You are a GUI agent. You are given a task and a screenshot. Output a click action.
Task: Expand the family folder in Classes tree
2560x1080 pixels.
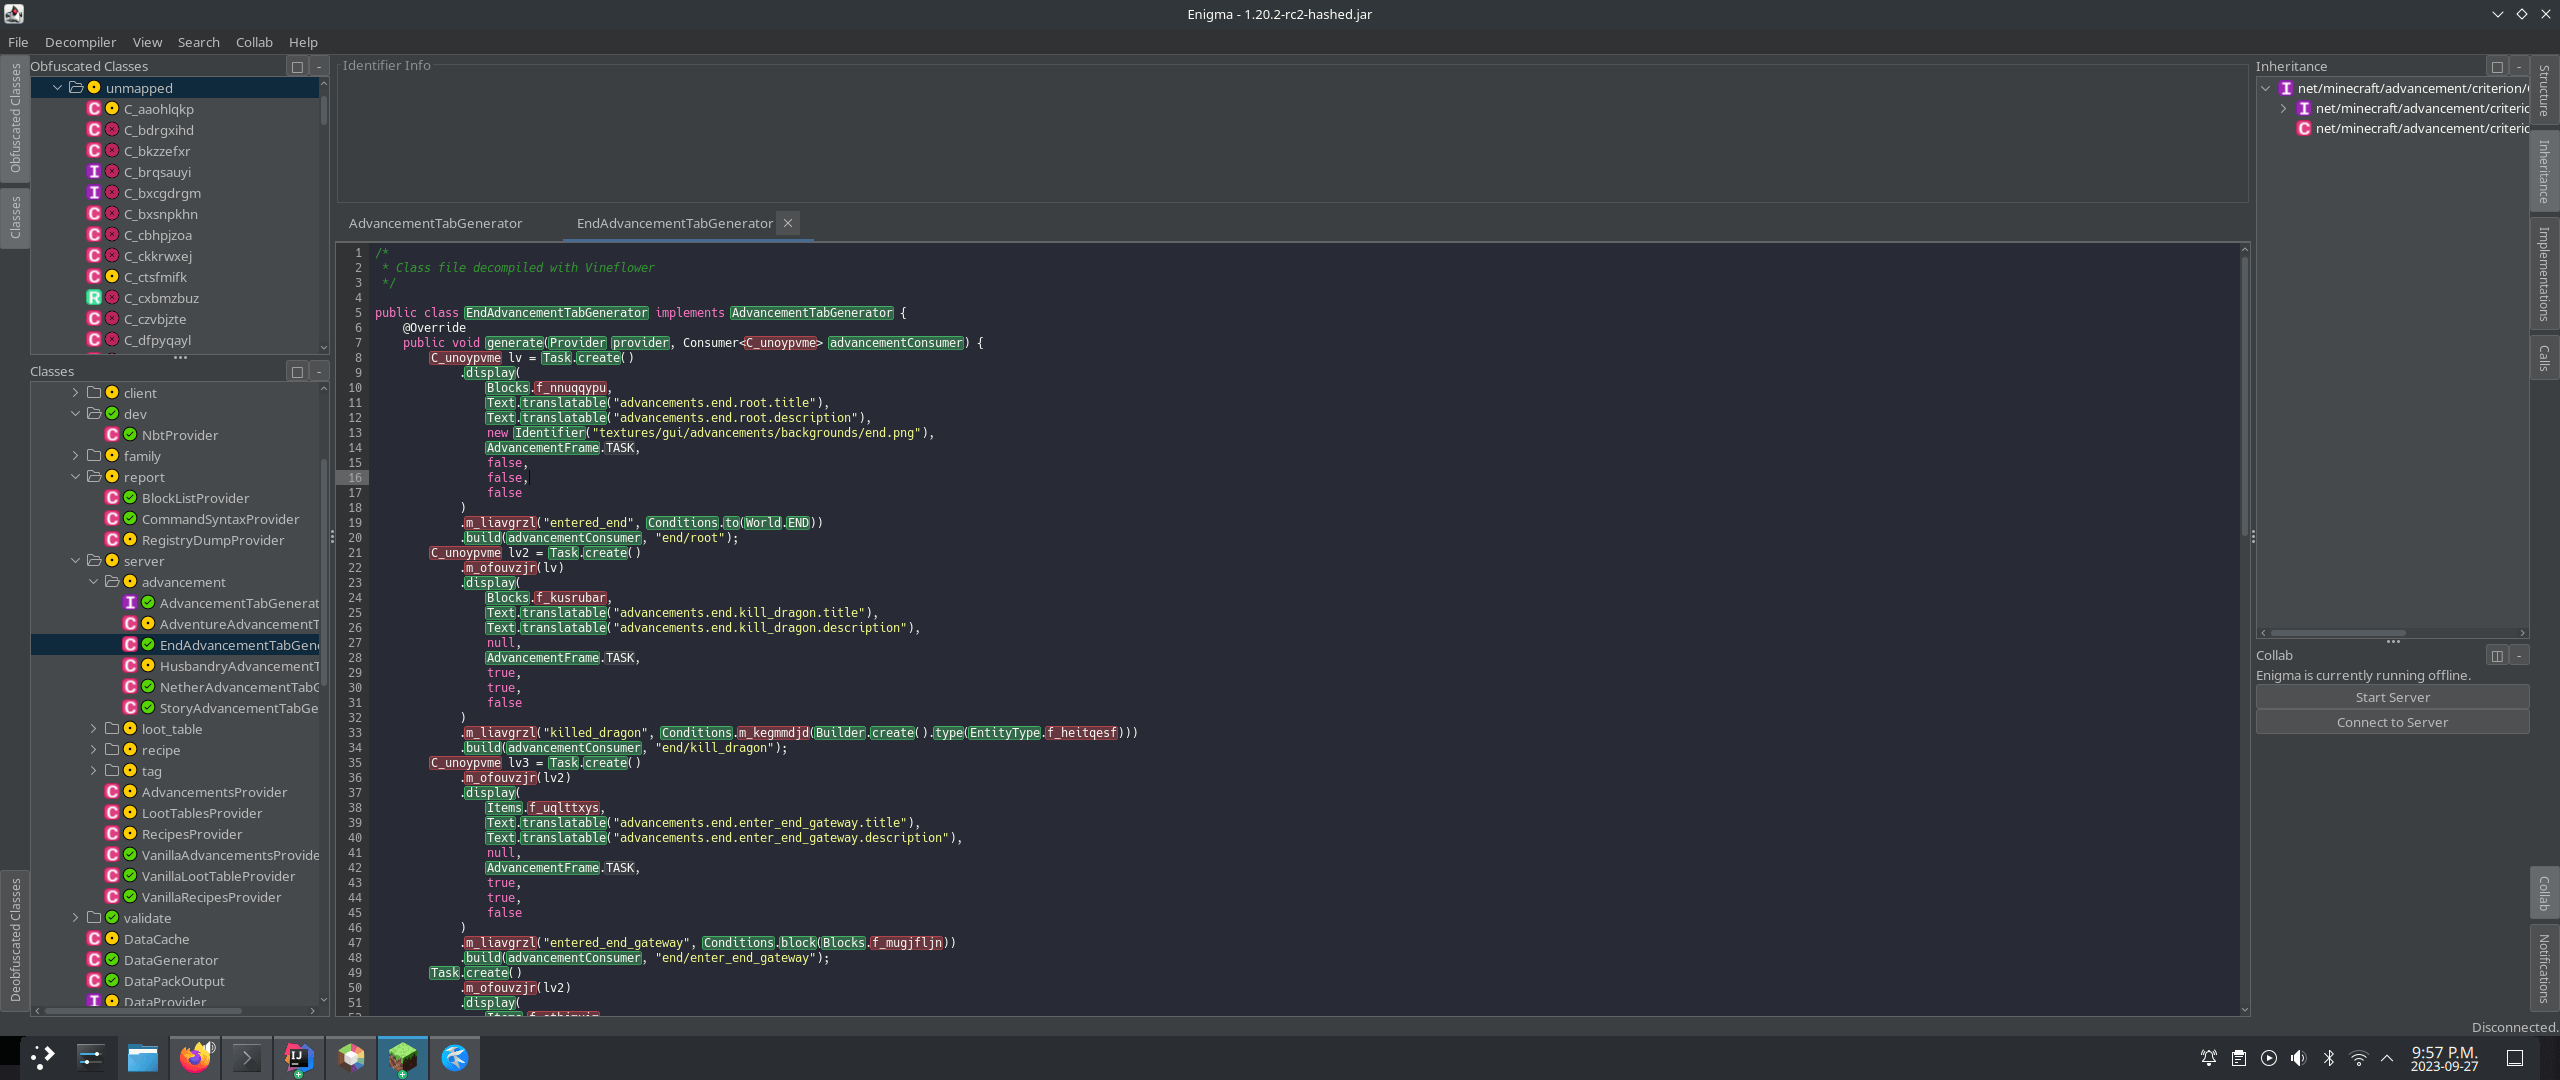tap(76, 455)
